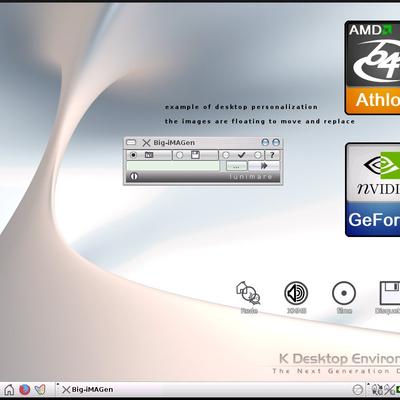Click the NVIDIA GeForce floating image
The height and width of the screenshot is (400, 400).
pyautogui.click(x=373, y=190)
